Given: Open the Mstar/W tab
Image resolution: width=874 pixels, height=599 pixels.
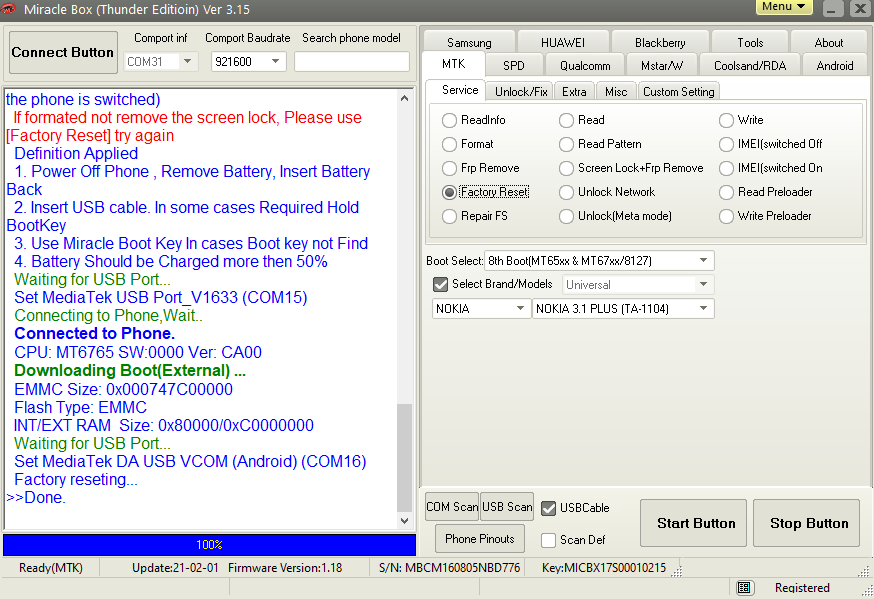Looking at the screenshot, I should (x=662, y=66).
